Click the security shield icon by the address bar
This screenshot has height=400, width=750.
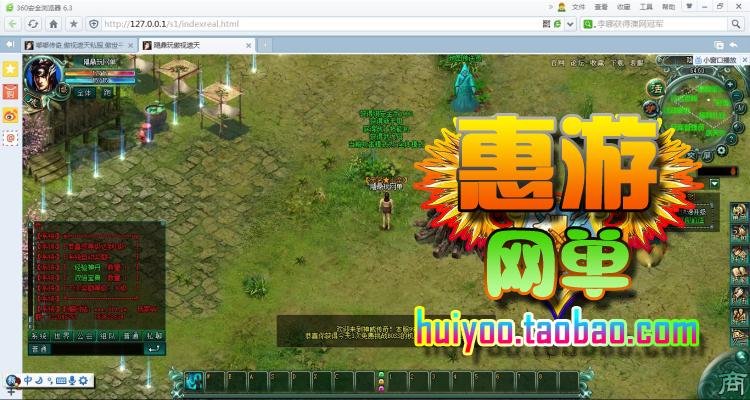[x=94, y=24]
